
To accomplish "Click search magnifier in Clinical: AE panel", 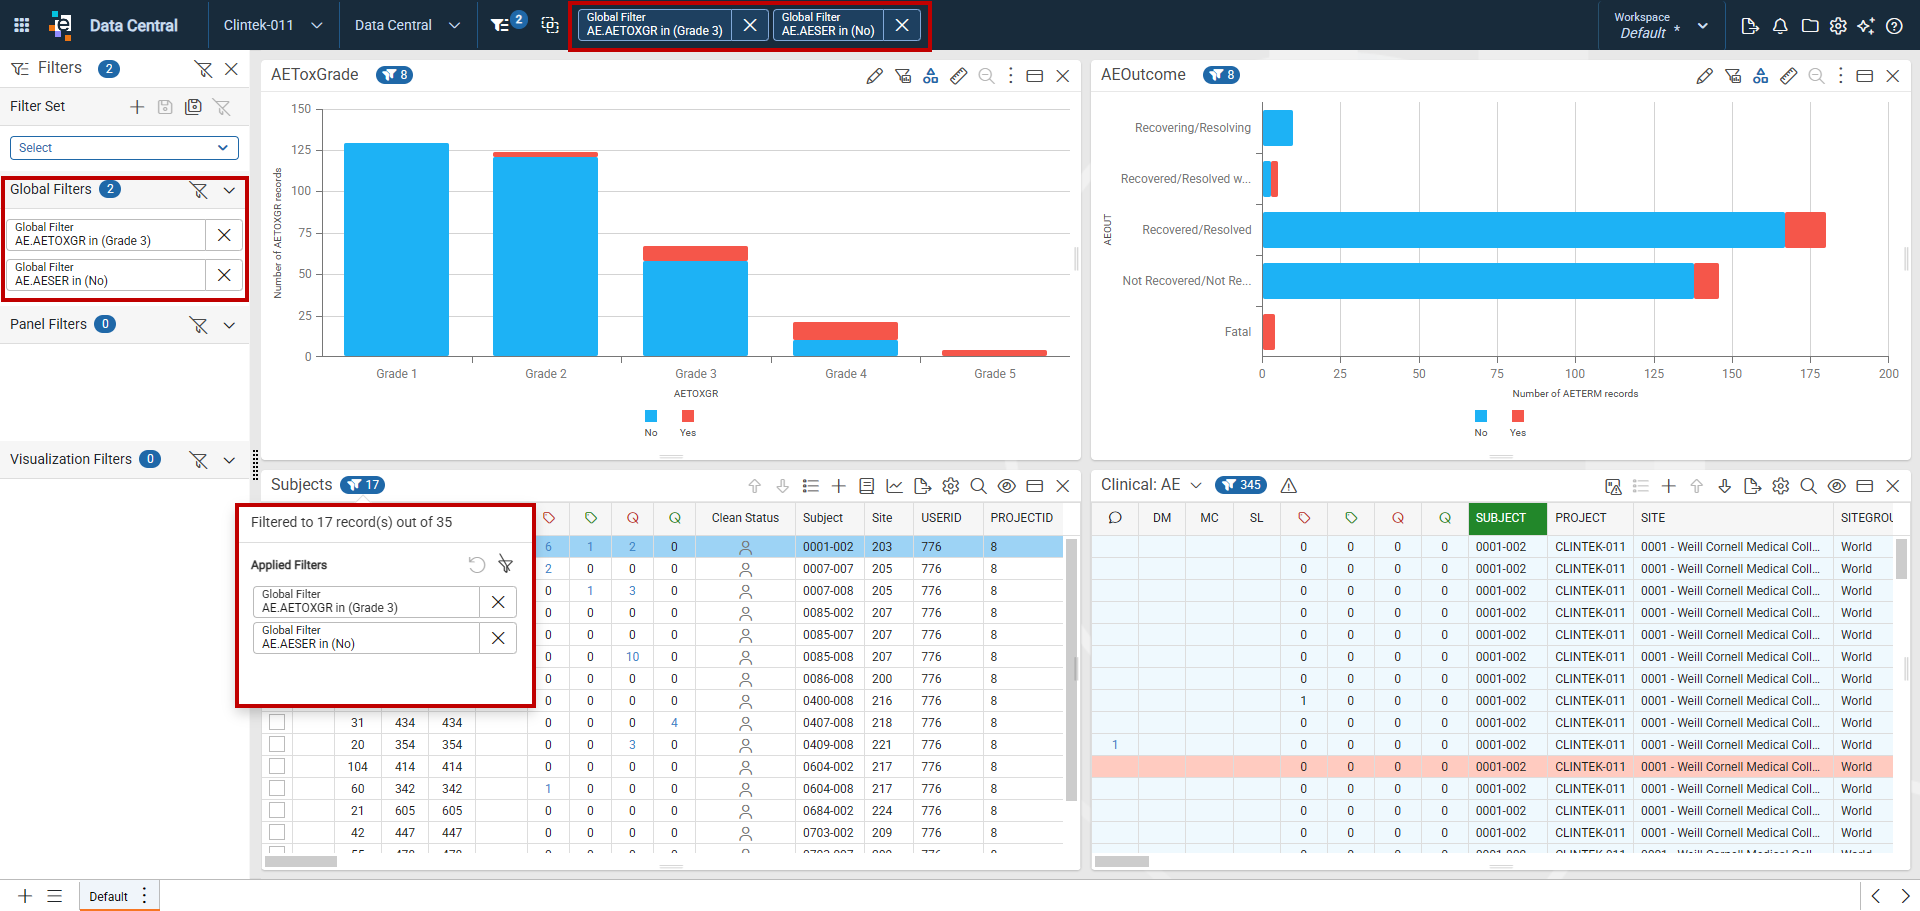I will pyautogui.click(x=1808, y=486).
